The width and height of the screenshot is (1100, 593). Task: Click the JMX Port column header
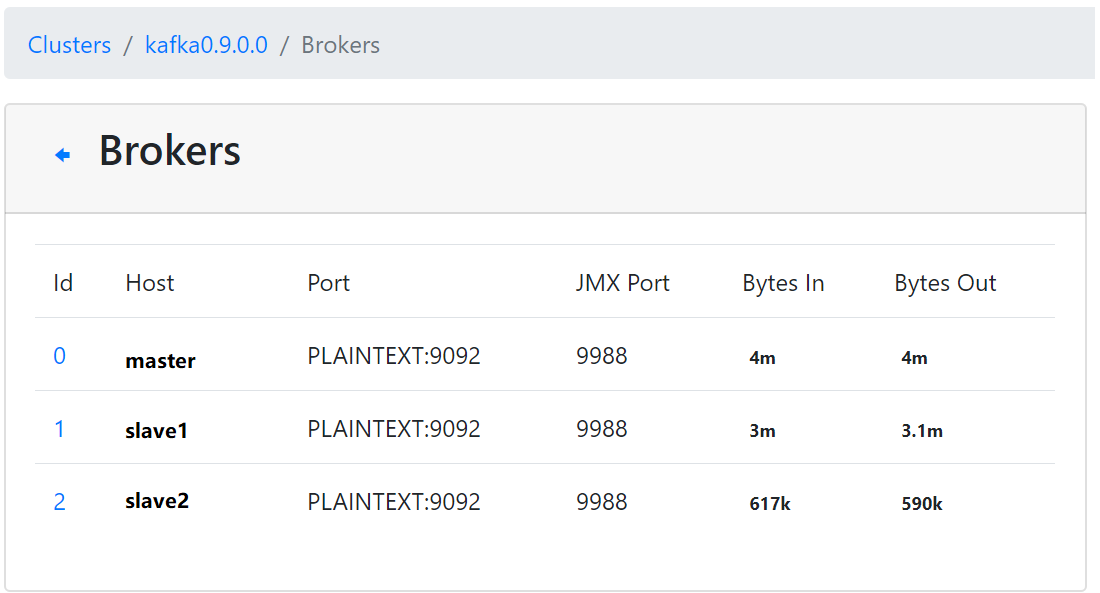pos(622,283)
